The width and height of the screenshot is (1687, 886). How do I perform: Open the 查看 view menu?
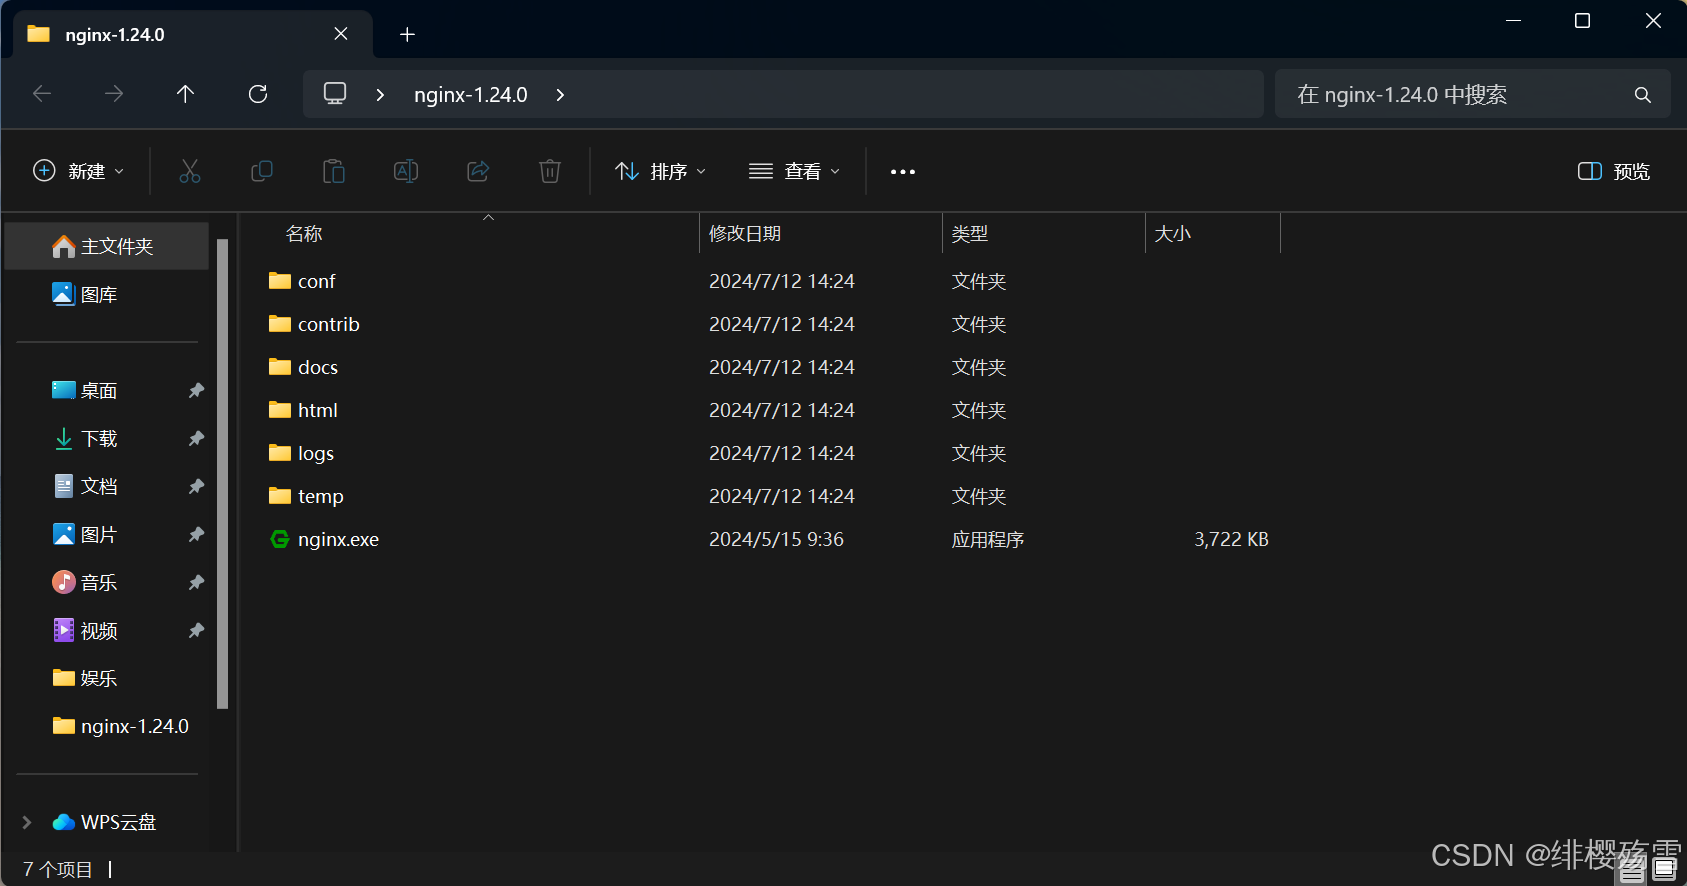pos(795,171)
